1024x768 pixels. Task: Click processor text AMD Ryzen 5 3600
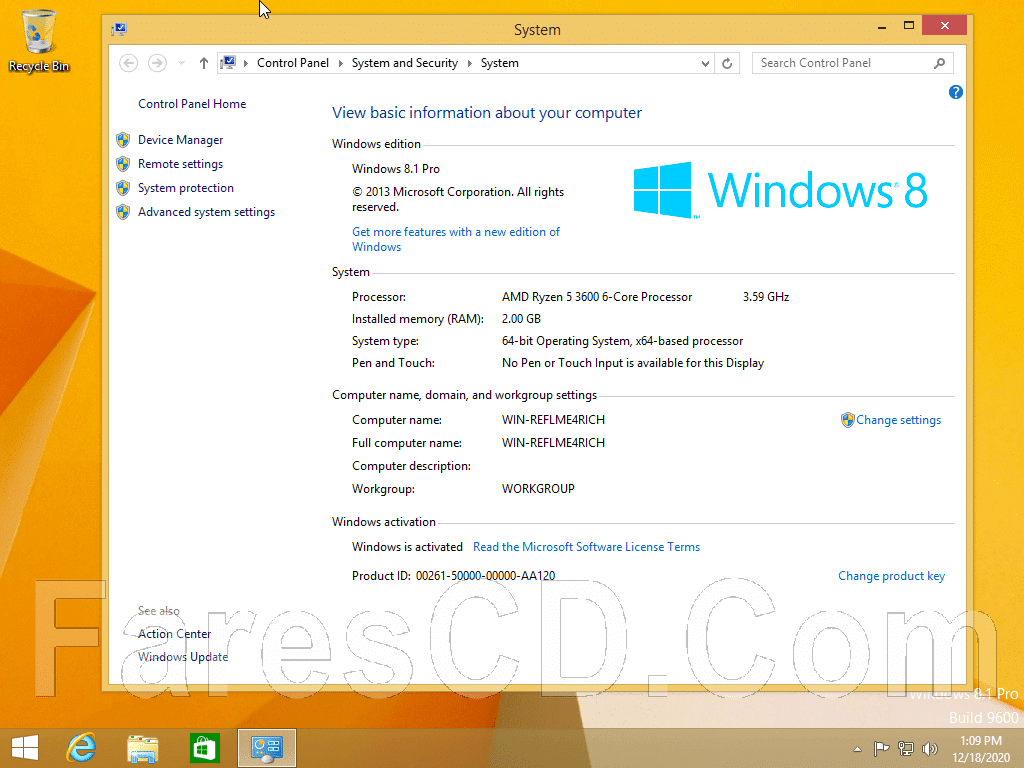(x=597, y=296)
